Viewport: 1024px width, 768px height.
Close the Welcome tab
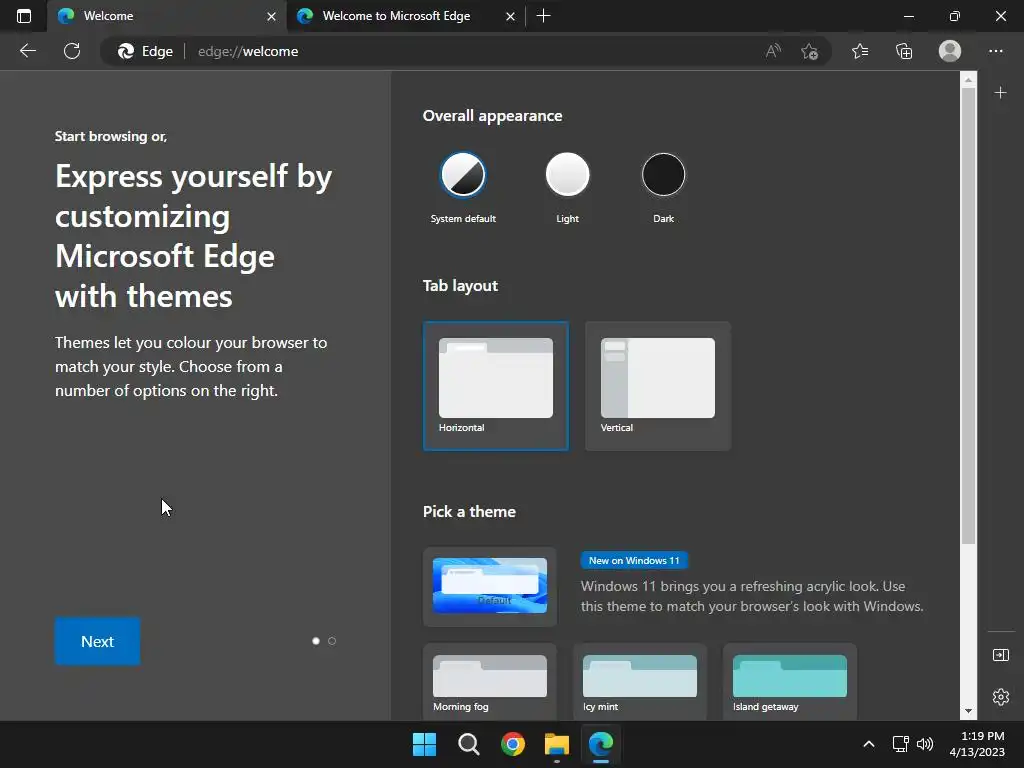272,16
